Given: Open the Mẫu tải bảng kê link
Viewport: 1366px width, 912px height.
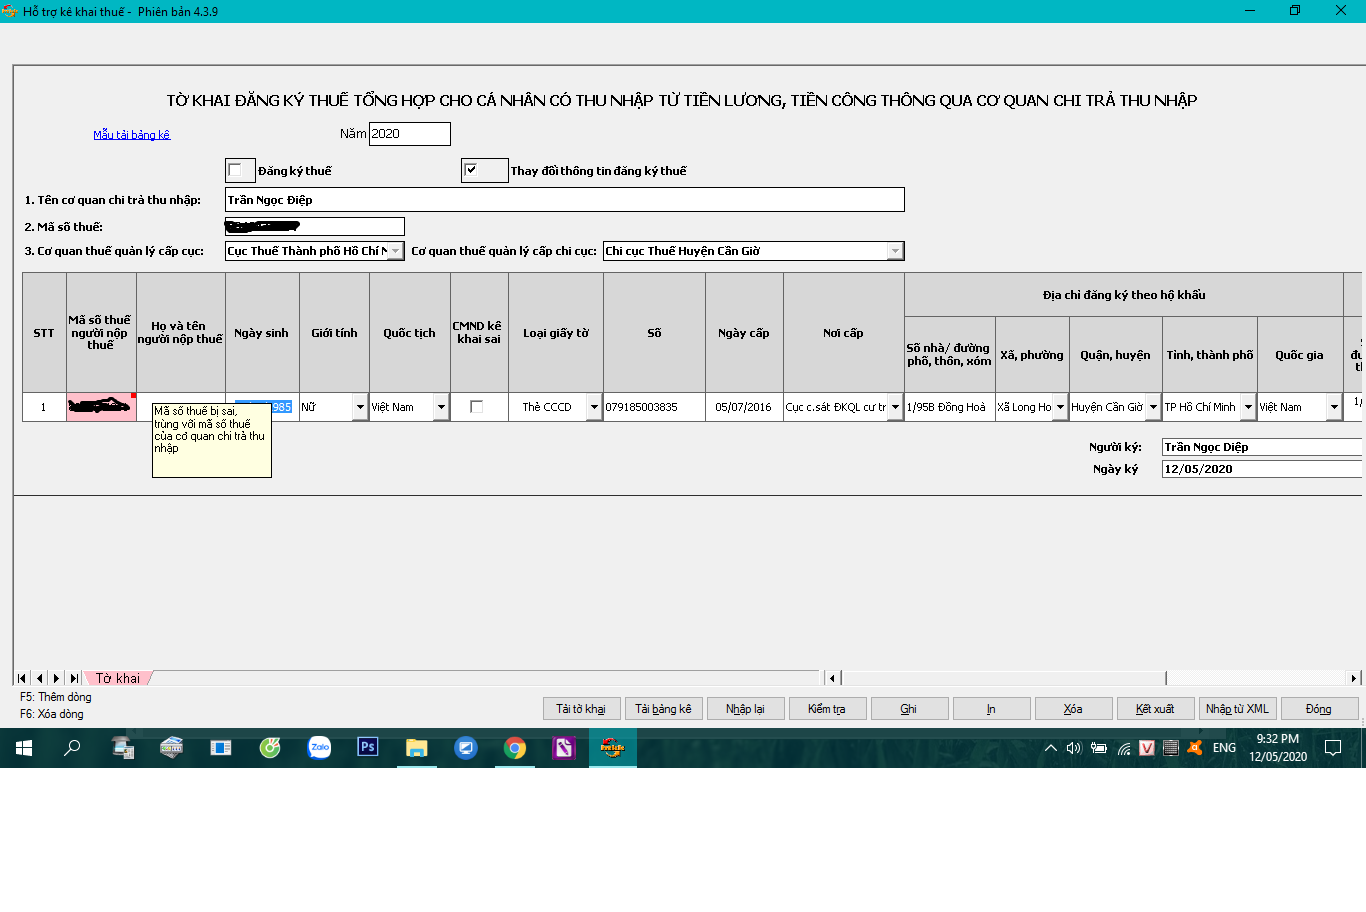Looking at the screenshot, I should [131, 135].
